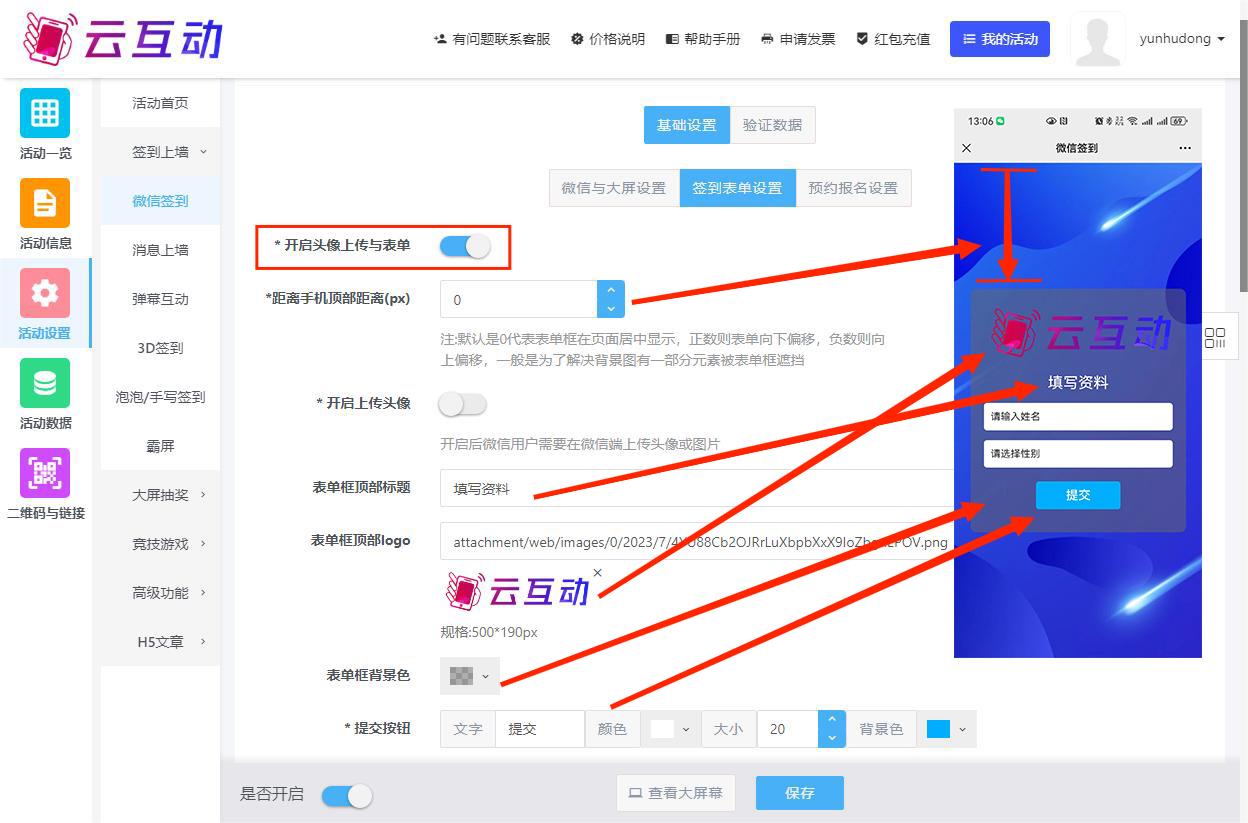This screenshot has width=1248, height=823.
Task: Click the uploaded 云互动 logo thumbnail
Action: (x=517, y=591)
